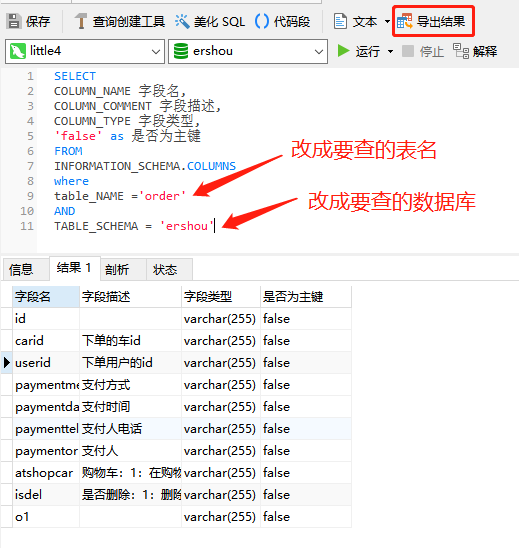This screenshot has height=548, width=519.
Task: Click the 字段类型 column header
Action: [x=221, y=297]
